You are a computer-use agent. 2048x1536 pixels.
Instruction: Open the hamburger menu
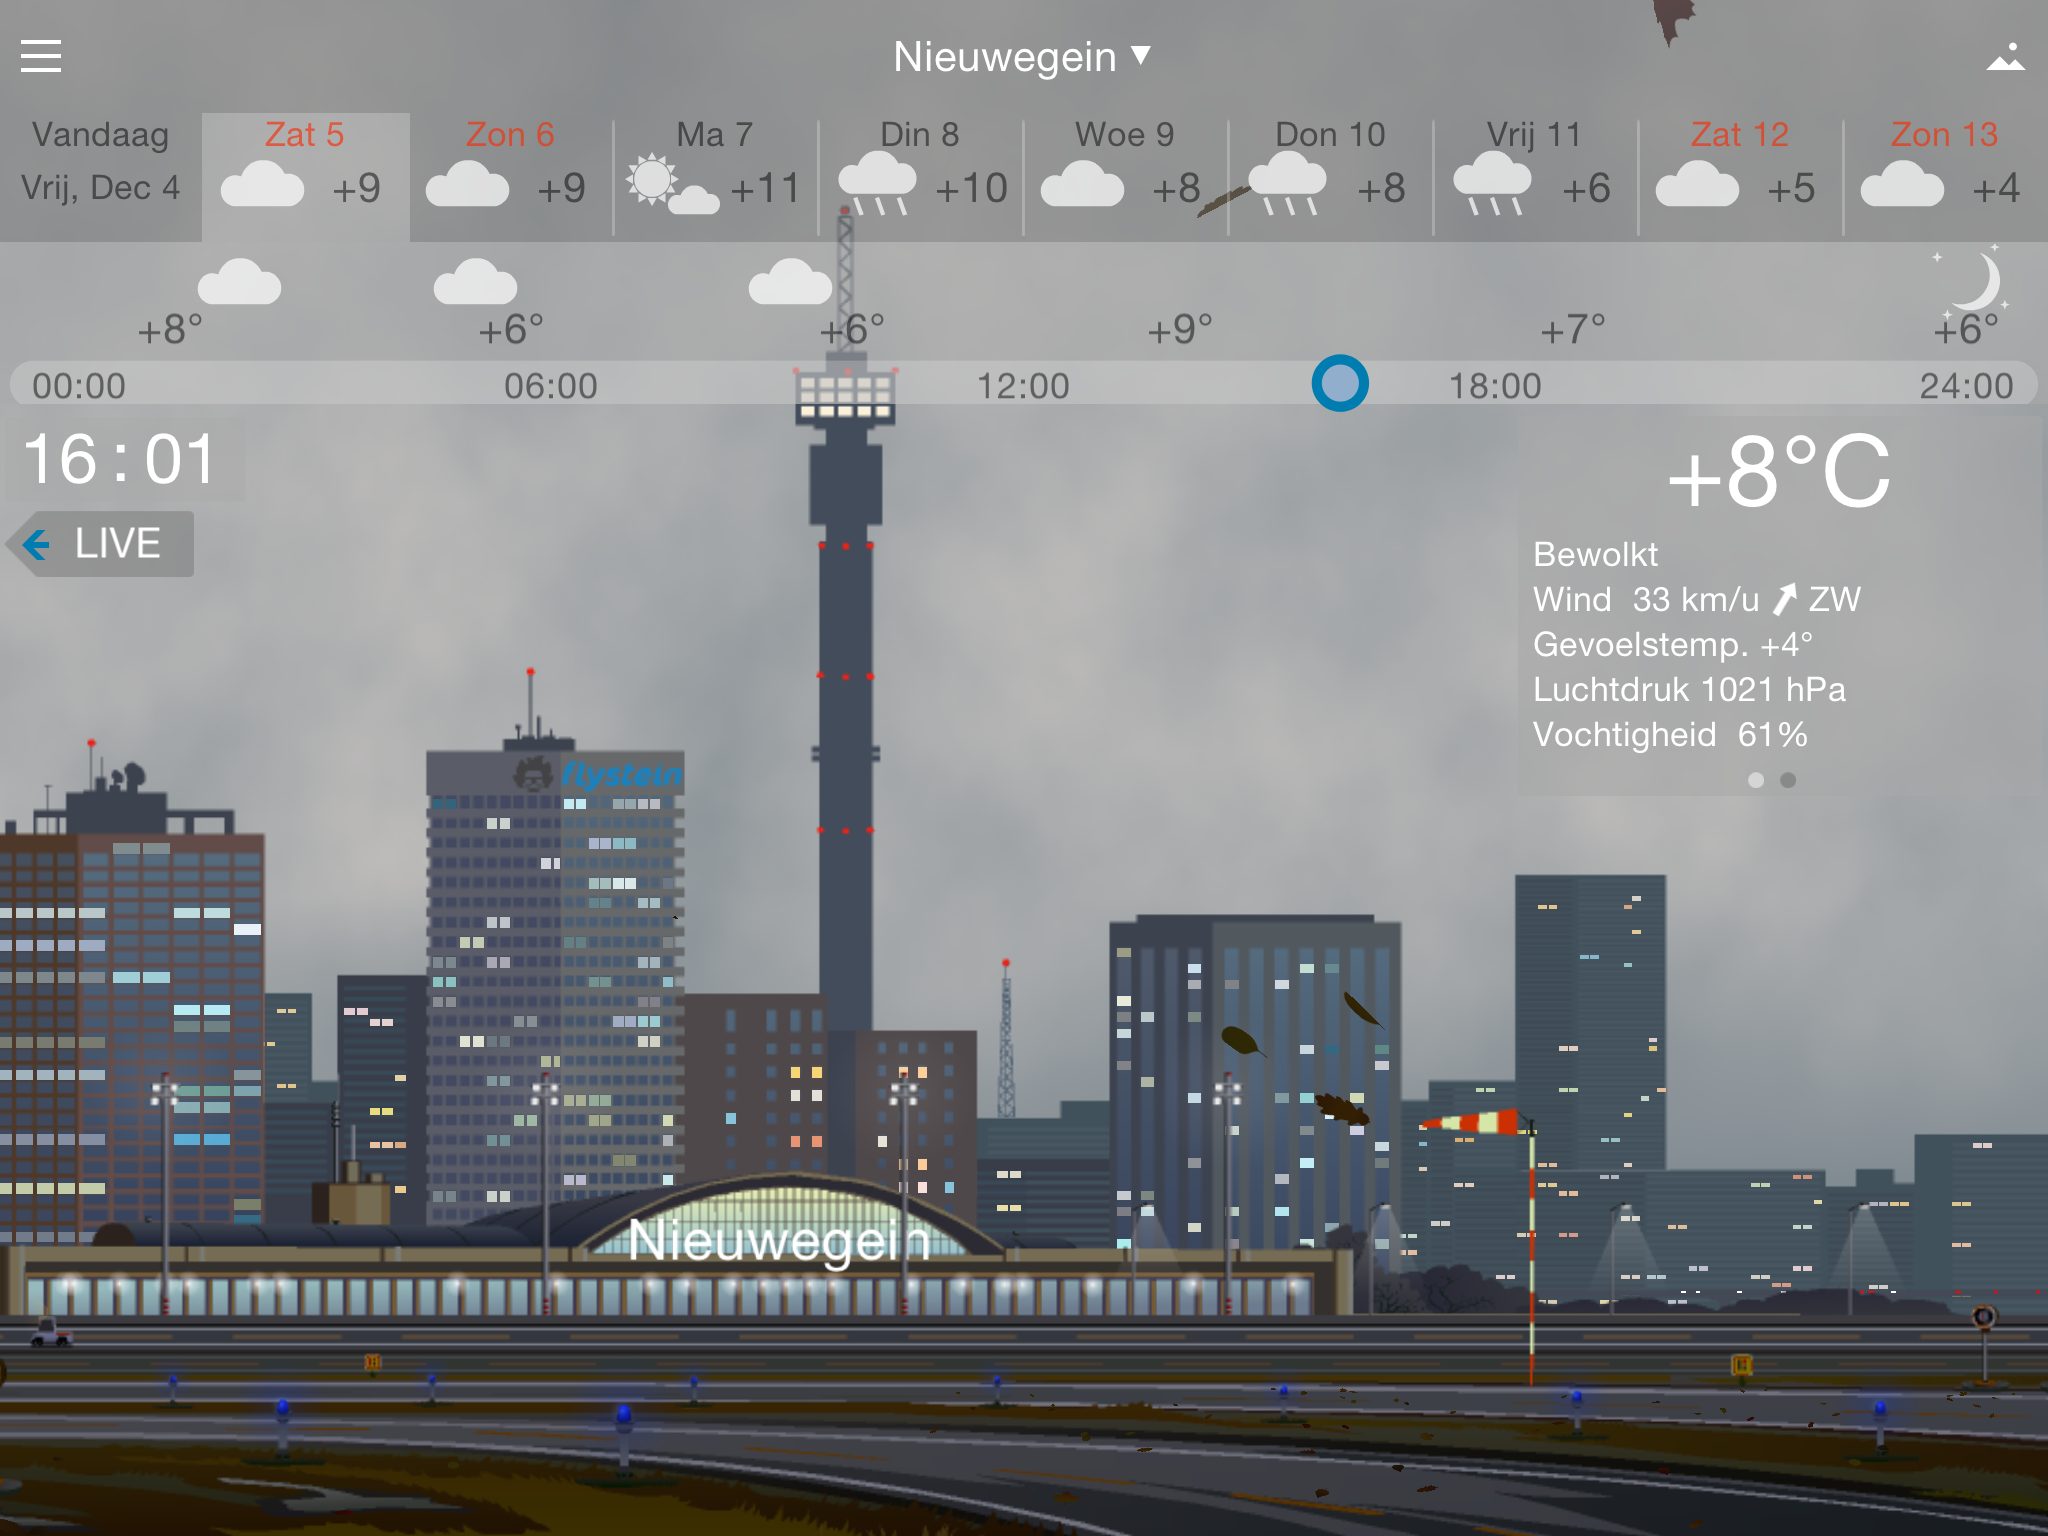click(x=41, y=56)
